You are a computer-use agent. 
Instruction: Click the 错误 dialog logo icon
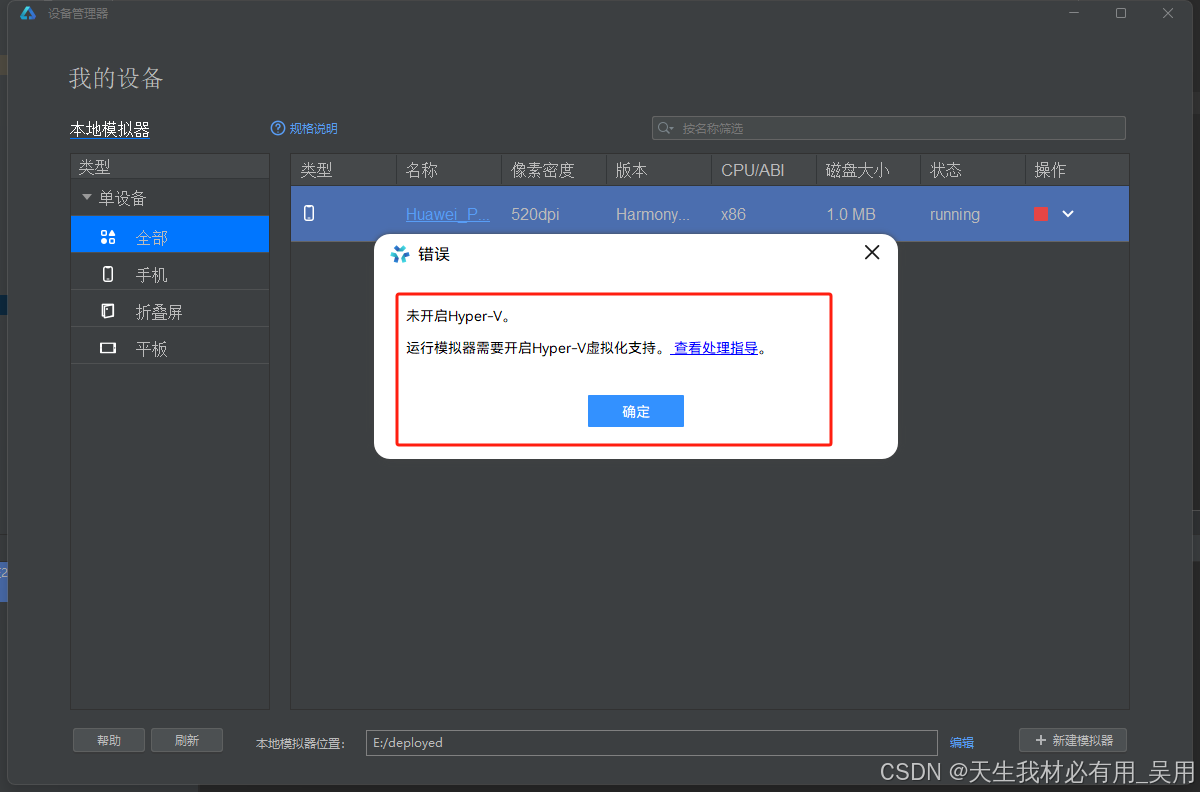[400, 254]
